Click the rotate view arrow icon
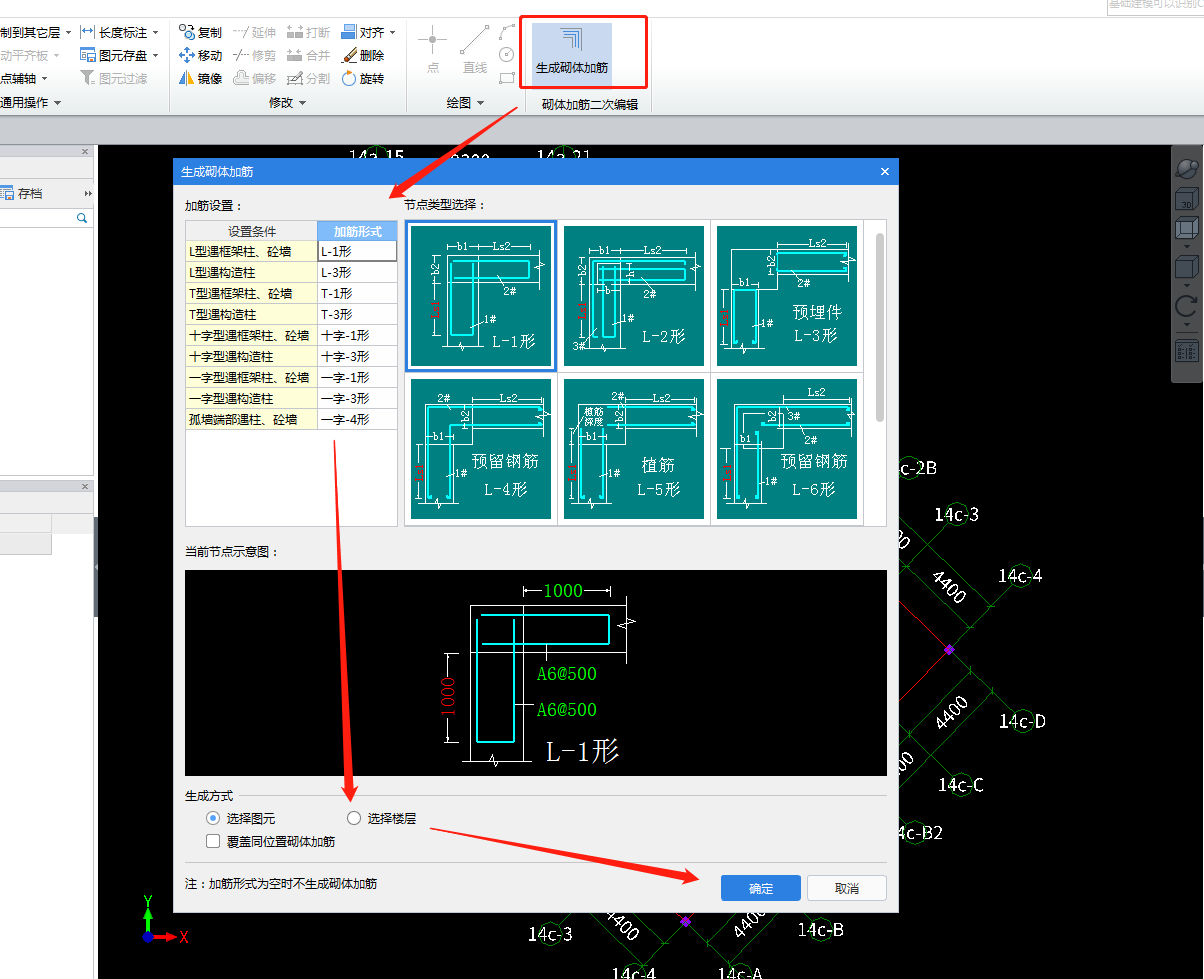Viewport: 1204px width, 979px height. (1187, 306)
